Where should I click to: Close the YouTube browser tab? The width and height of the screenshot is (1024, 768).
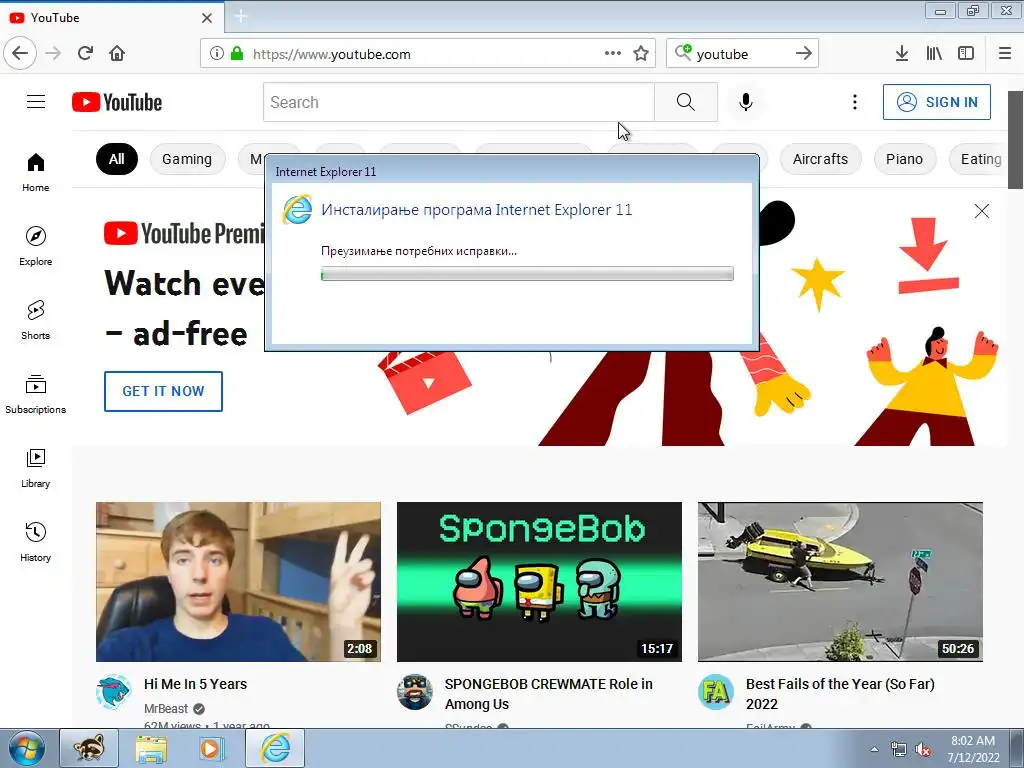pyautogui.click(x=207, y=18)
